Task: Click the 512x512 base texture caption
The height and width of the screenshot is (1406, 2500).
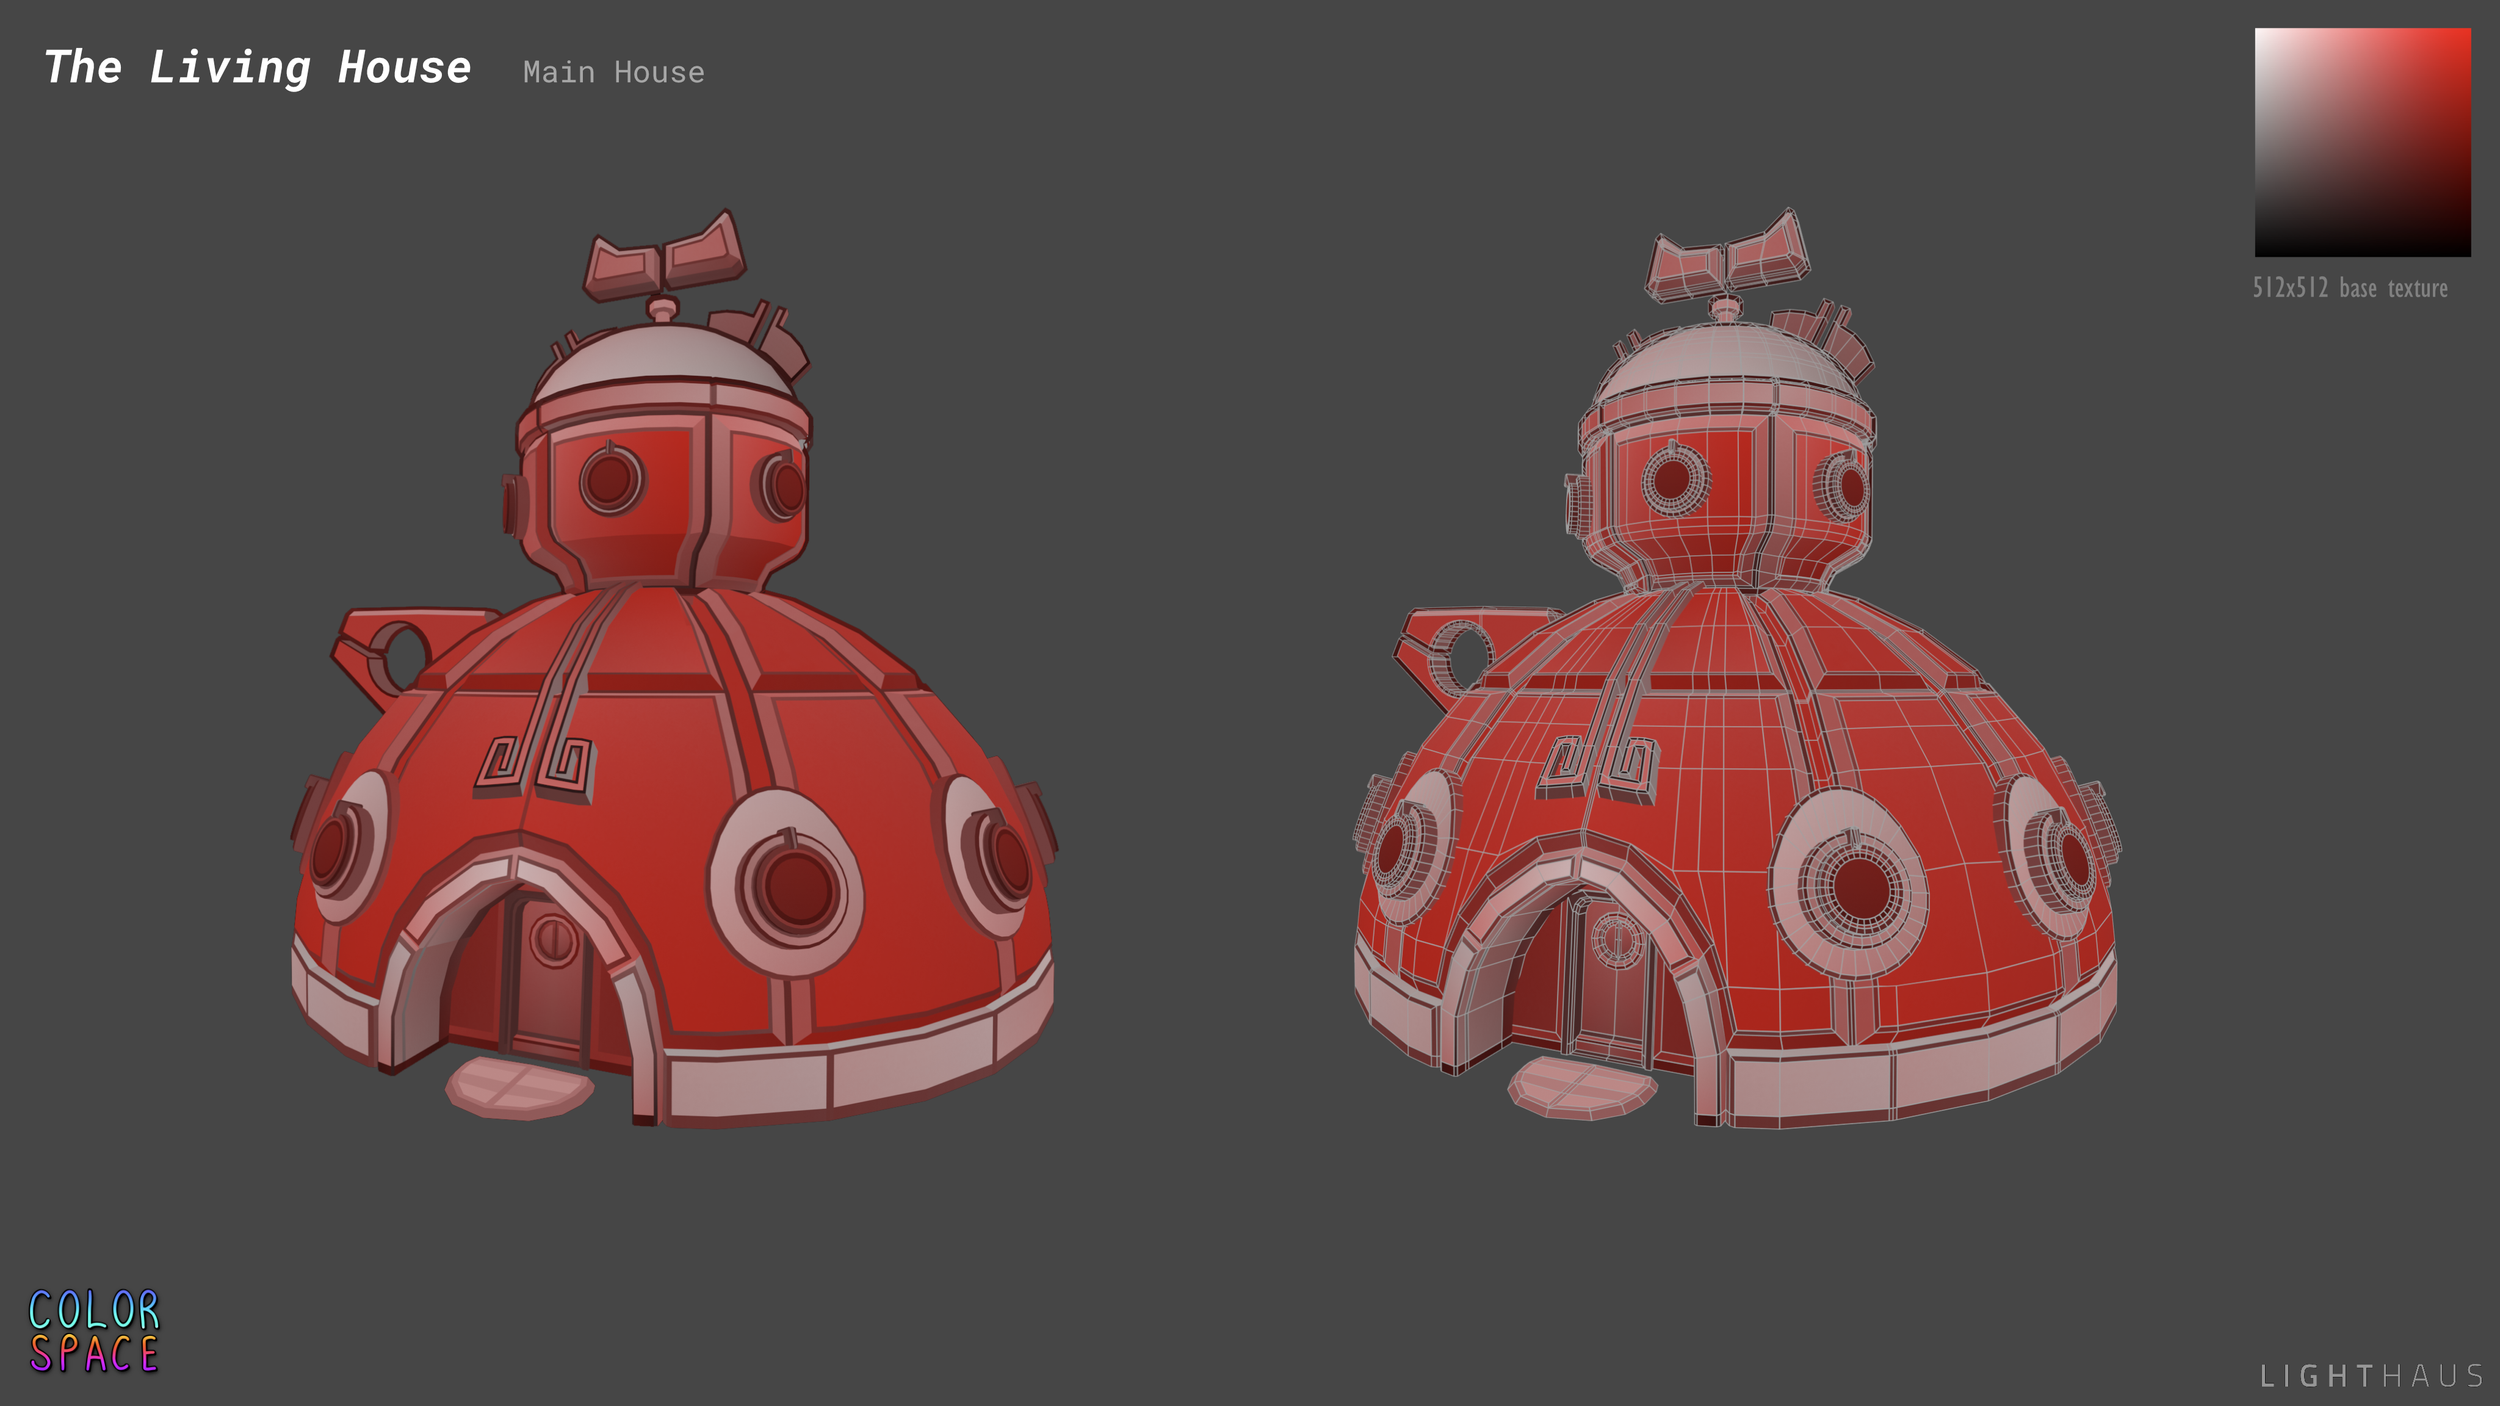Action: [x=2349, y=288]
